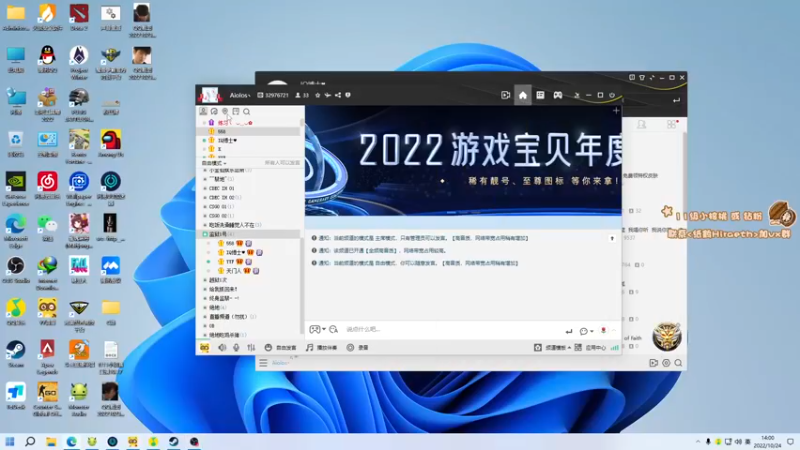Click the search magnifier above member list

pyautogui.click(x=246, y=111)
